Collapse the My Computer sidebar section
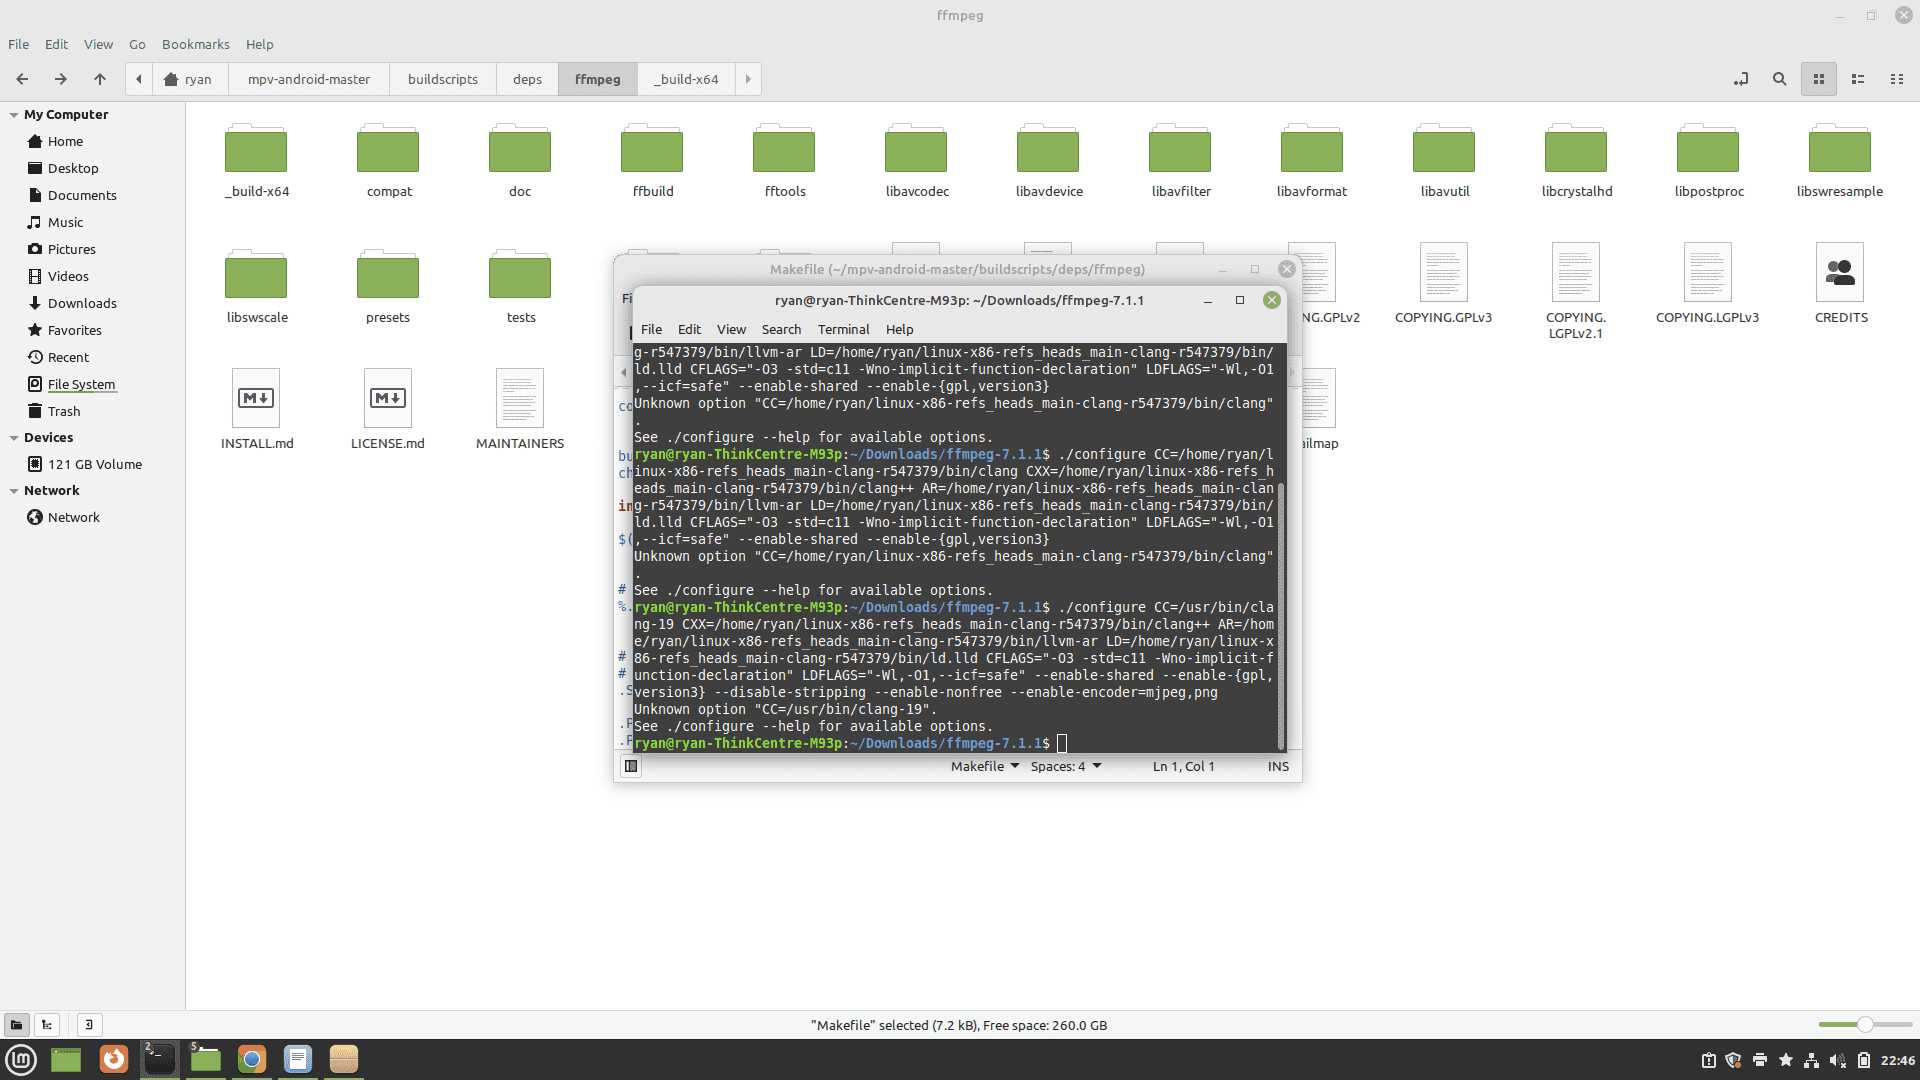1920x1080 pixels. (x=14, y=115)
